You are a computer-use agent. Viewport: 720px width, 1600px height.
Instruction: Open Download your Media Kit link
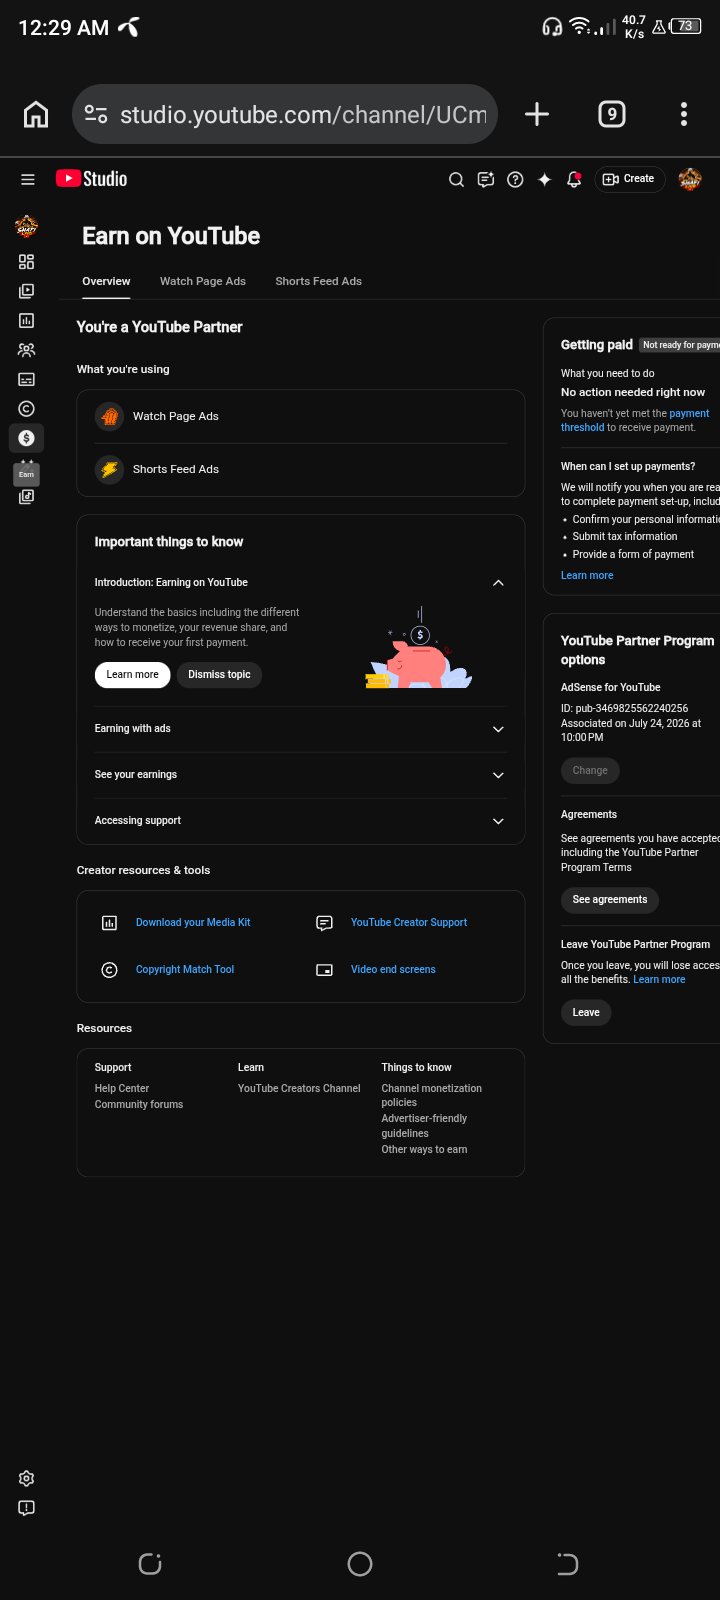pyautogui.click(x=193, y=922)
